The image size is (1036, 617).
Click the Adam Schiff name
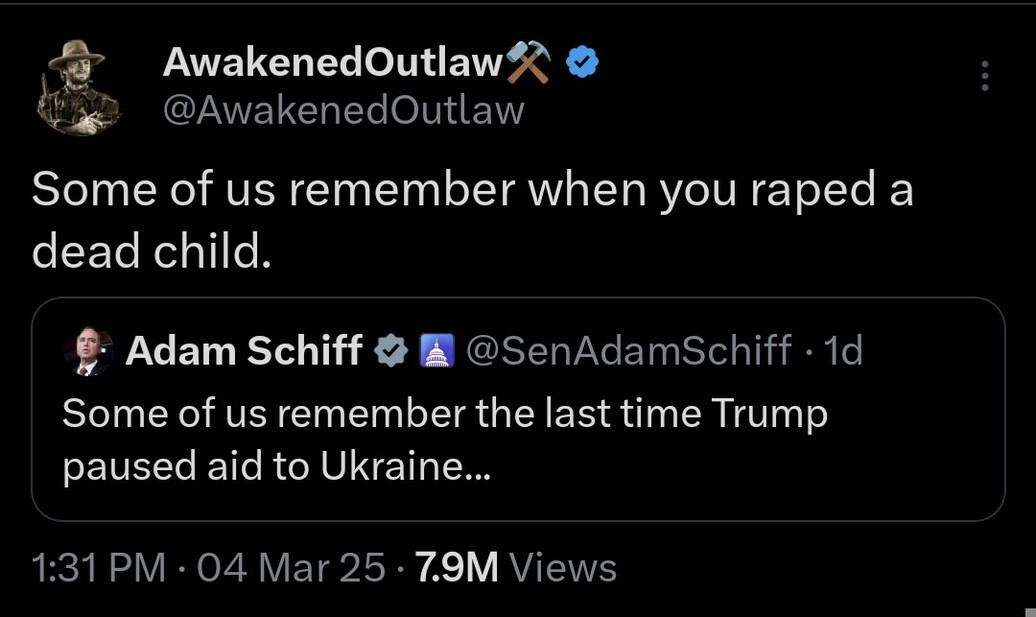coord(244,351)
